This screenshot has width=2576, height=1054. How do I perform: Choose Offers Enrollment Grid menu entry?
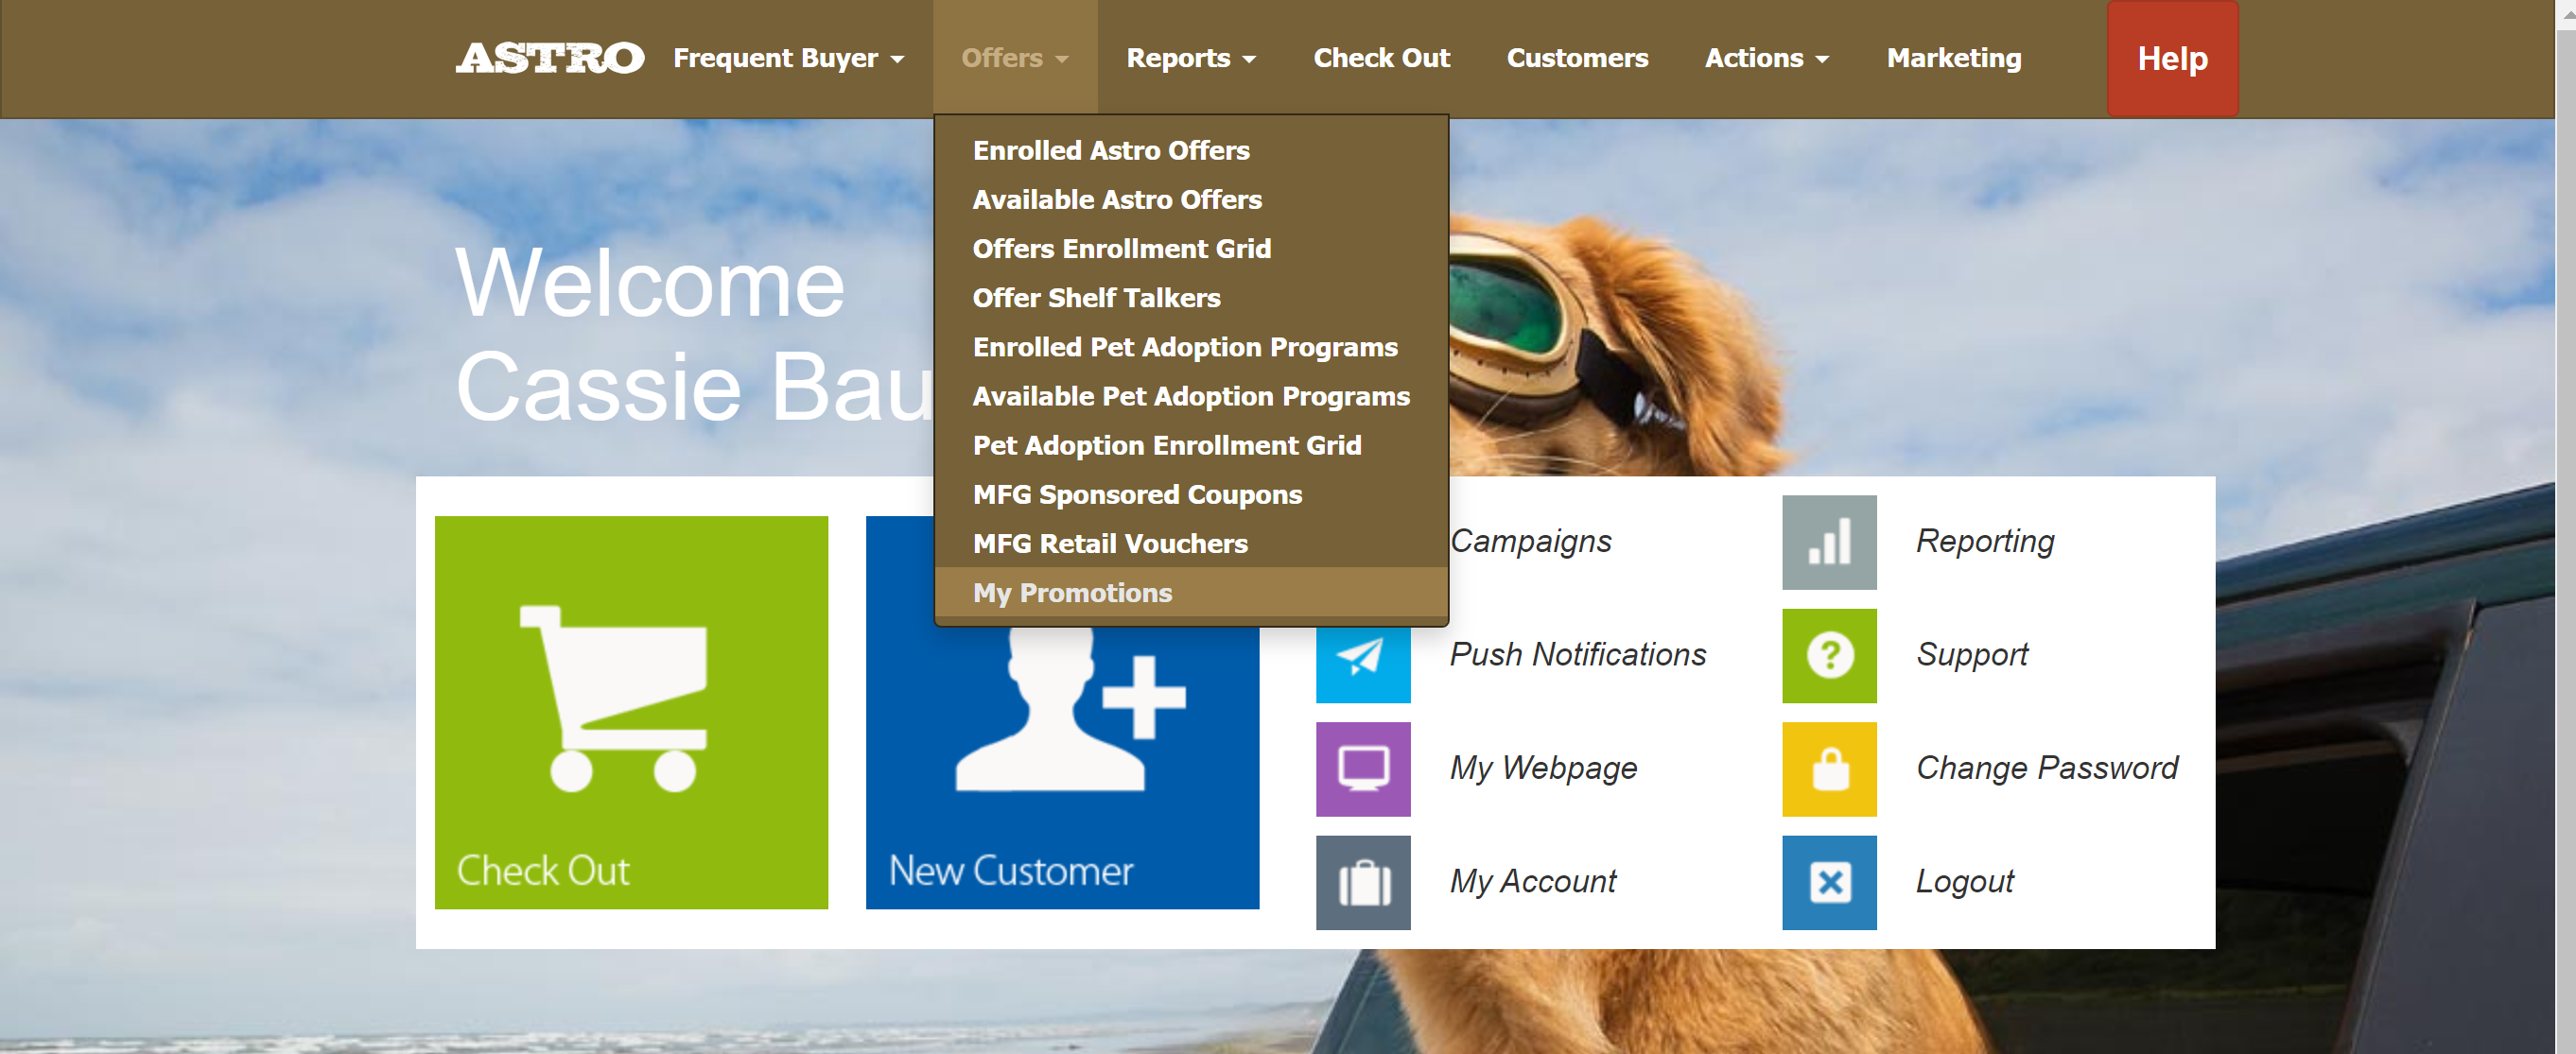pos(1121,248)
